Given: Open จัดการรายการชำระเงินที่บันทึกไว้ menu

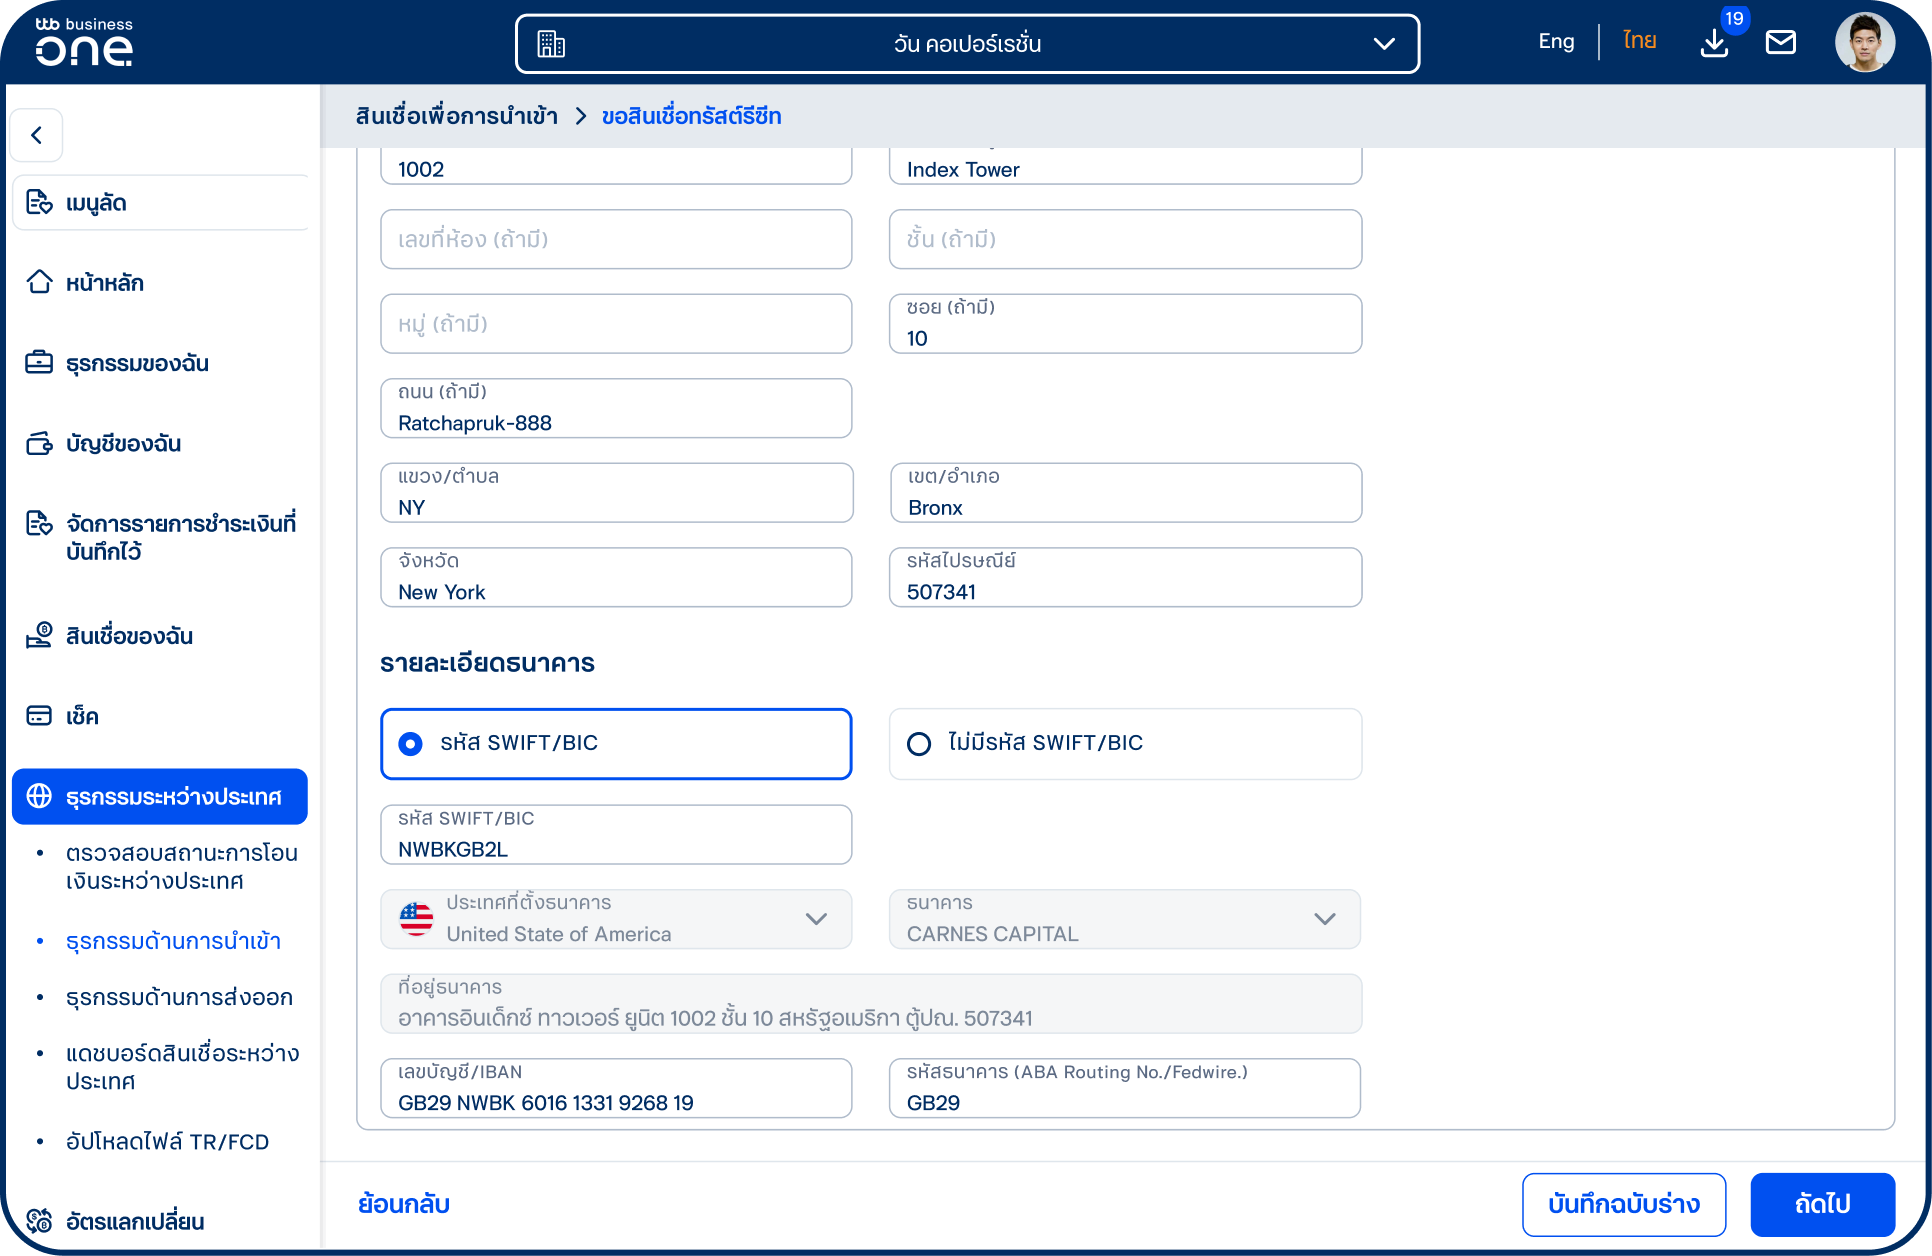Looking at the screenshot, I should coord(160,537).
